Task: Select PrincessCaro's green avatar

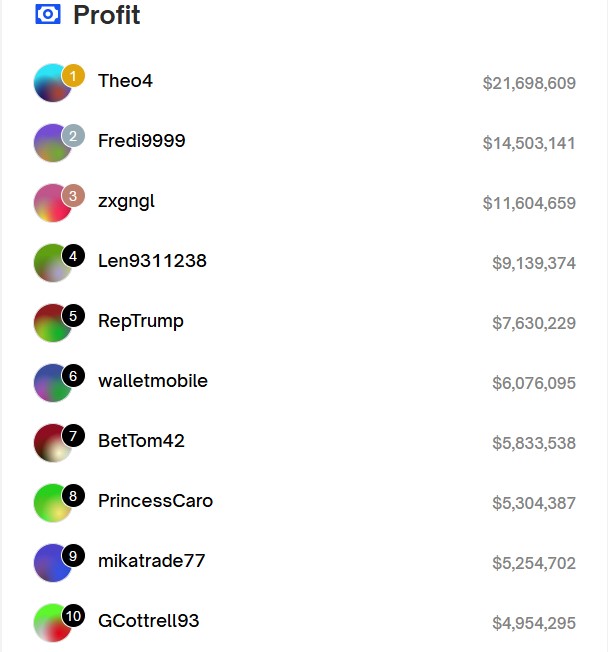Action: click(52, 503)
